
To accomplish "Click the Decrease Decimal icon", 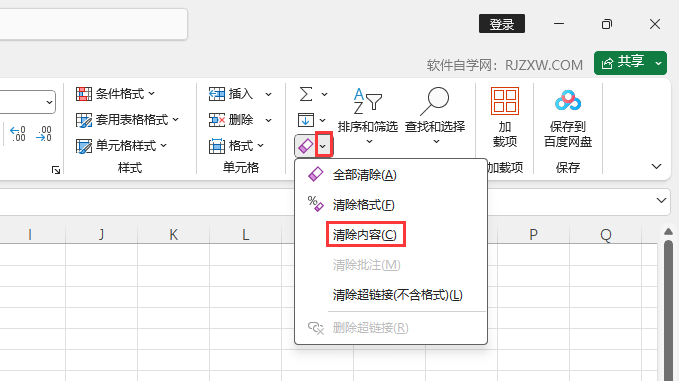I will [x=44, y=133].
